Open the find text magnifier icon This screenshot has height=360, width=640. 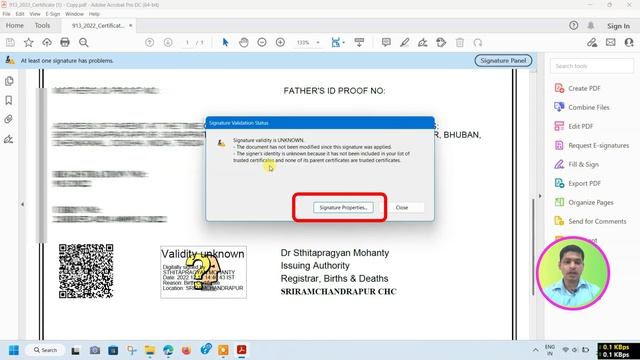click(x=83, y=42)
